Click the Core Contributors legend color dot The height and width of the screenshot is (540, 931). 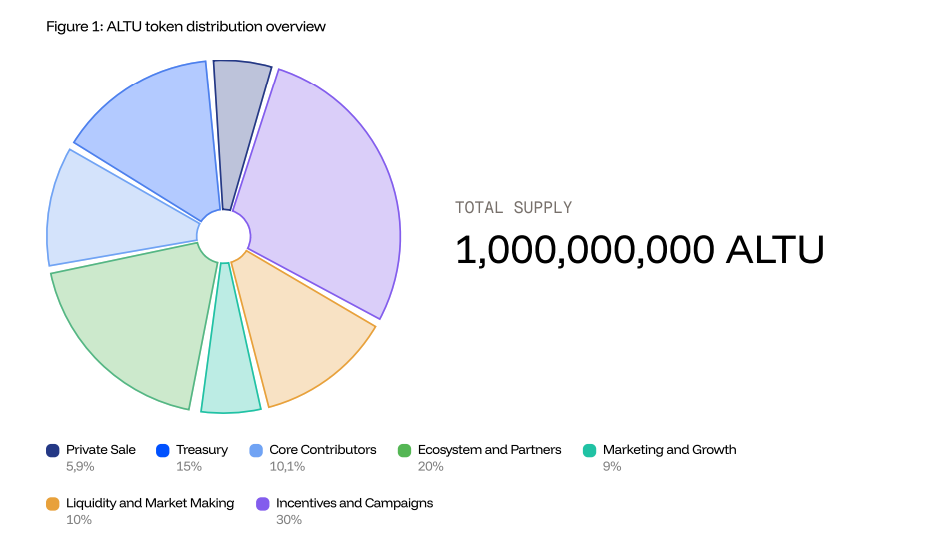[x=256, y=451]
